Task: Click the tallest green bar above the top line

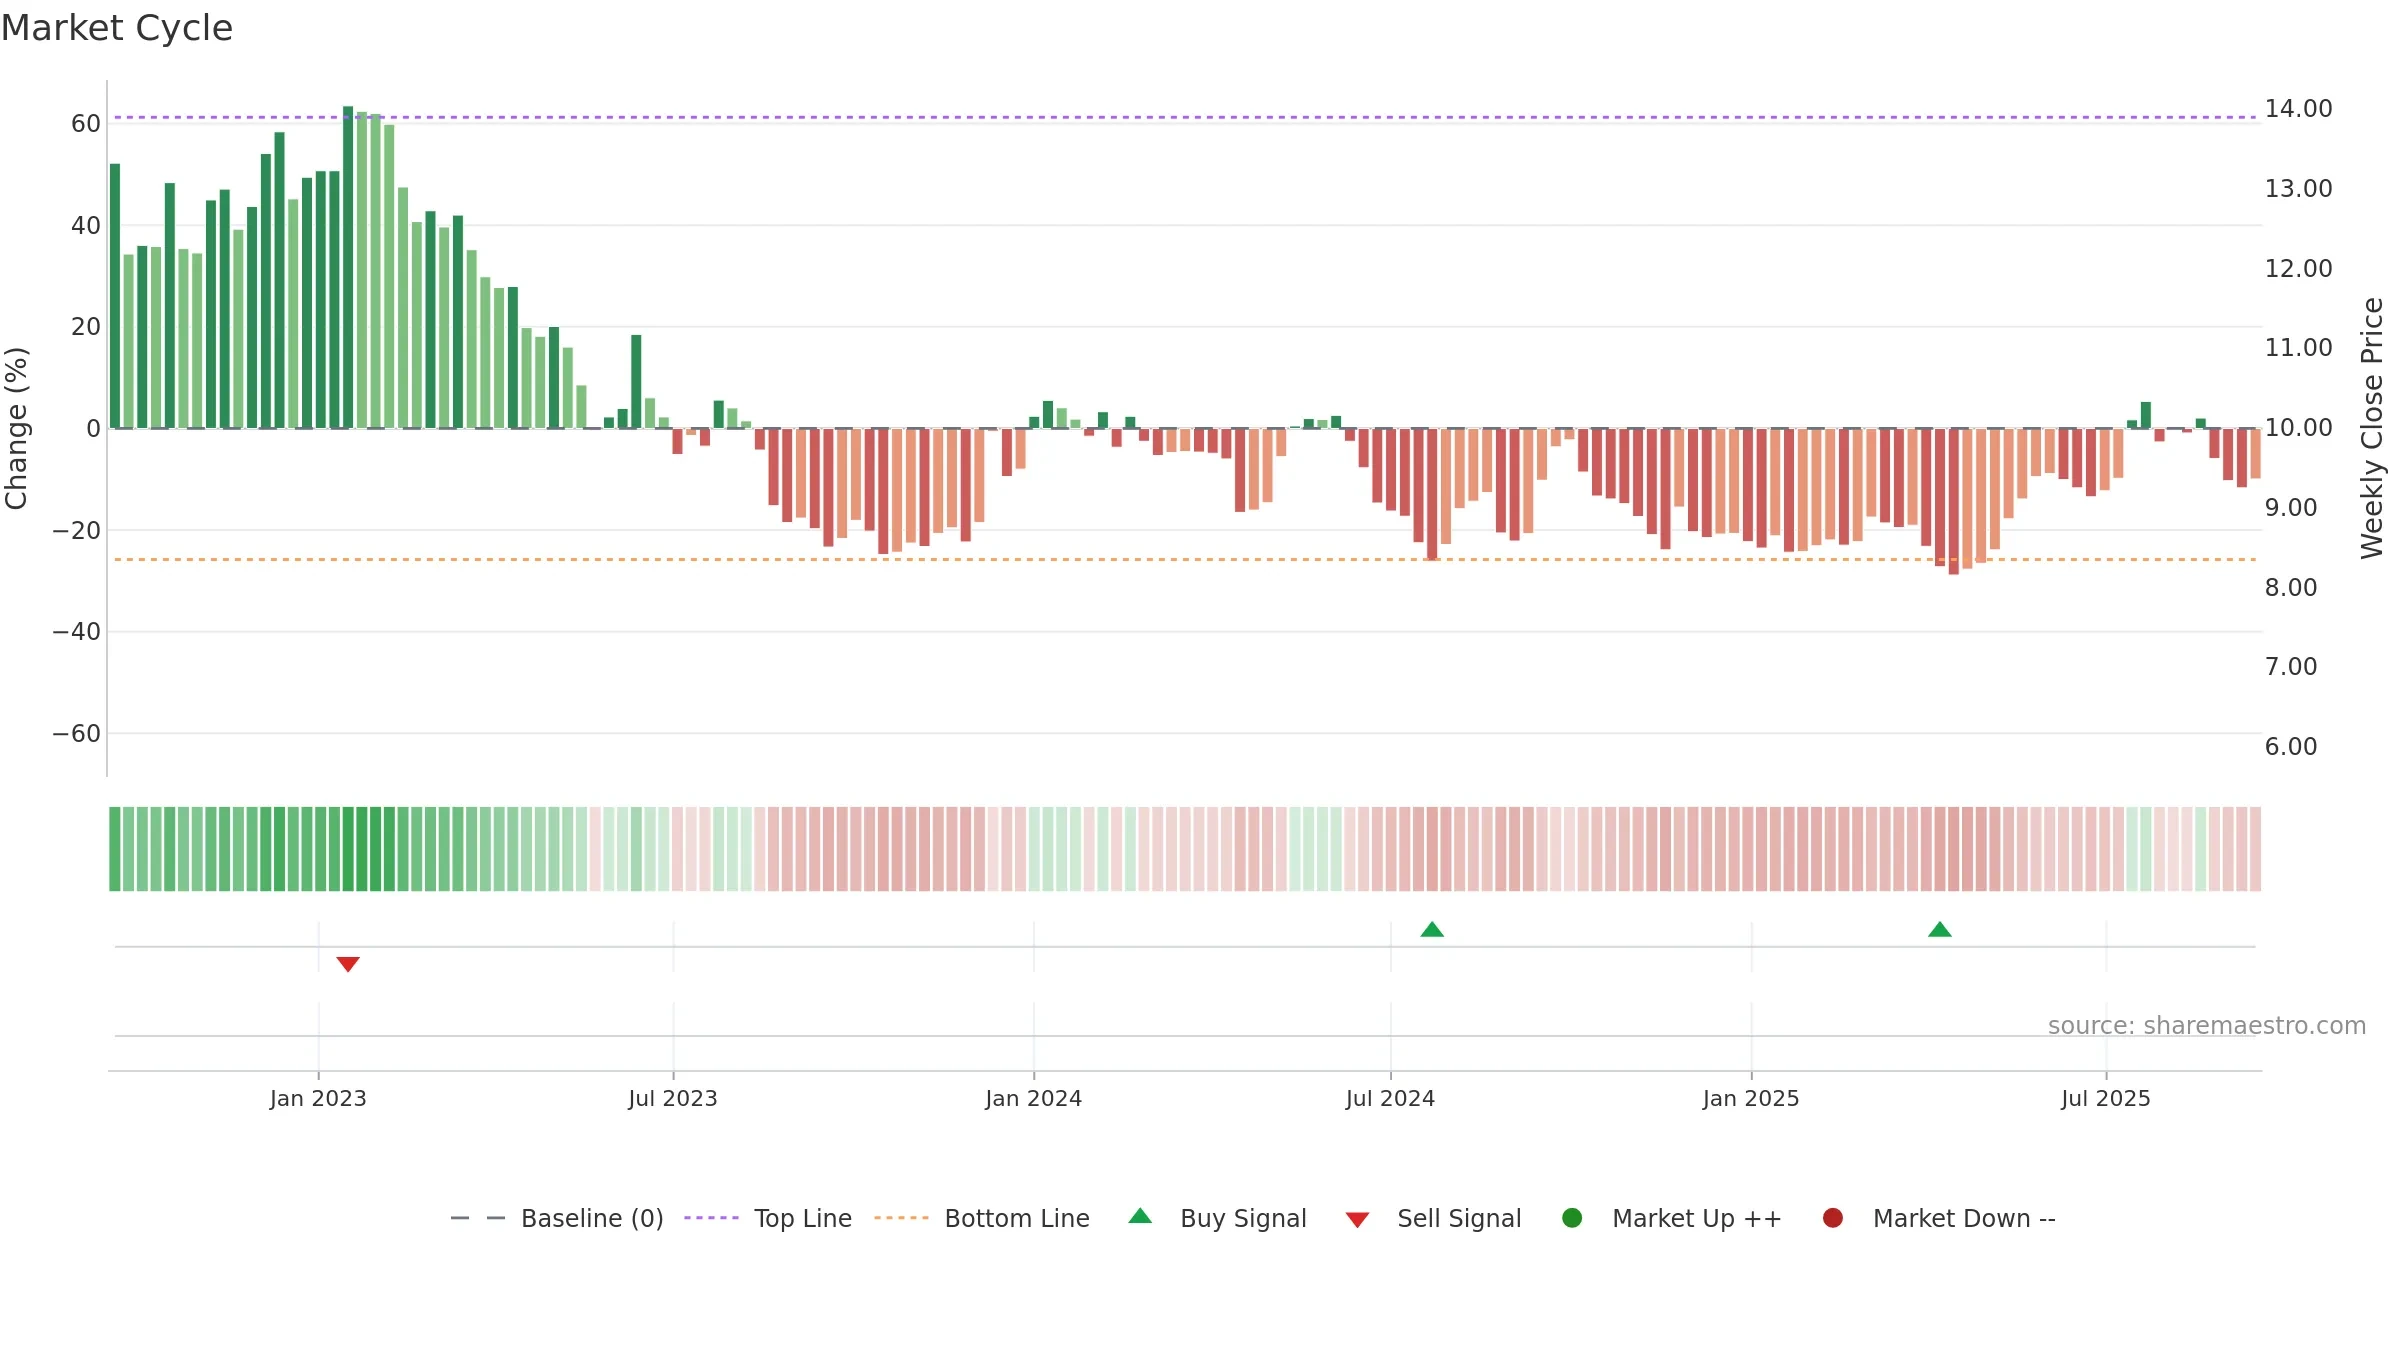Action: tap(348, 267)
